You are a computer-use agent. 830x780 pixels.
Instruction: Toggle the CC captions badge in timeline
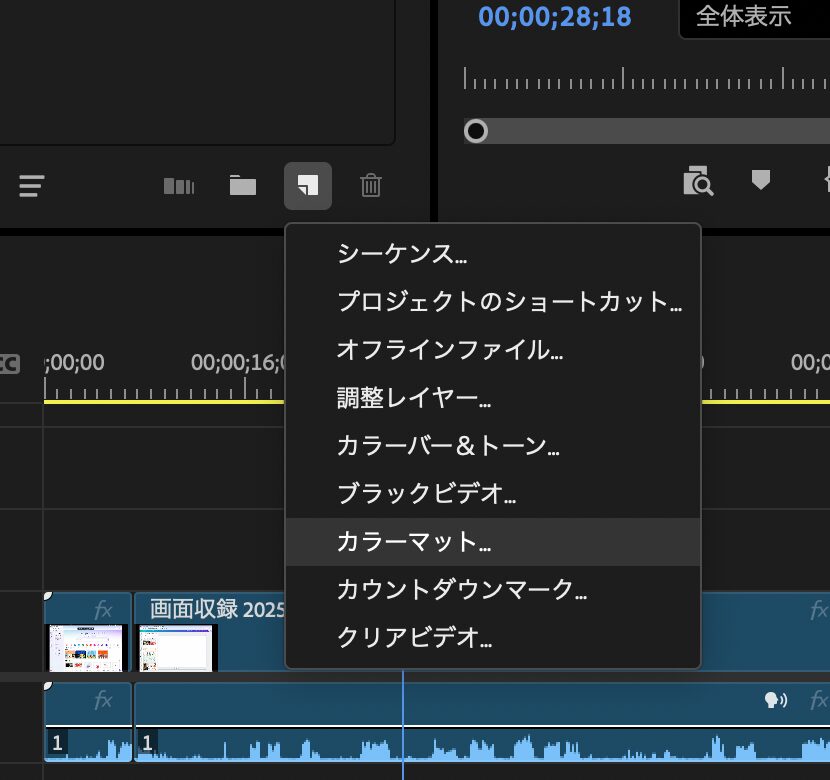point(9,364)
